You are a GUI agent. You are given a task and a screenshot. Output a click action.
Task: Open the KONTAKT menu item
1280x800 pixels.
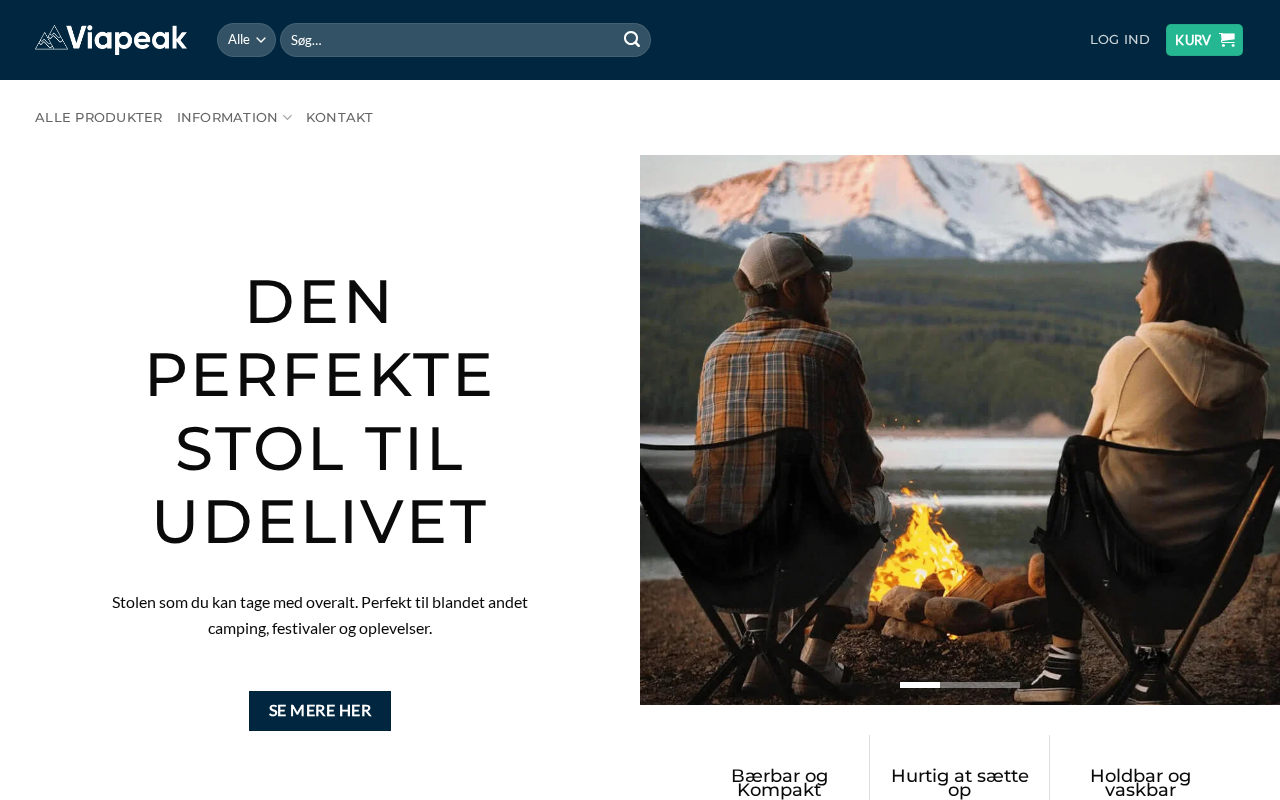coord(340,118)
